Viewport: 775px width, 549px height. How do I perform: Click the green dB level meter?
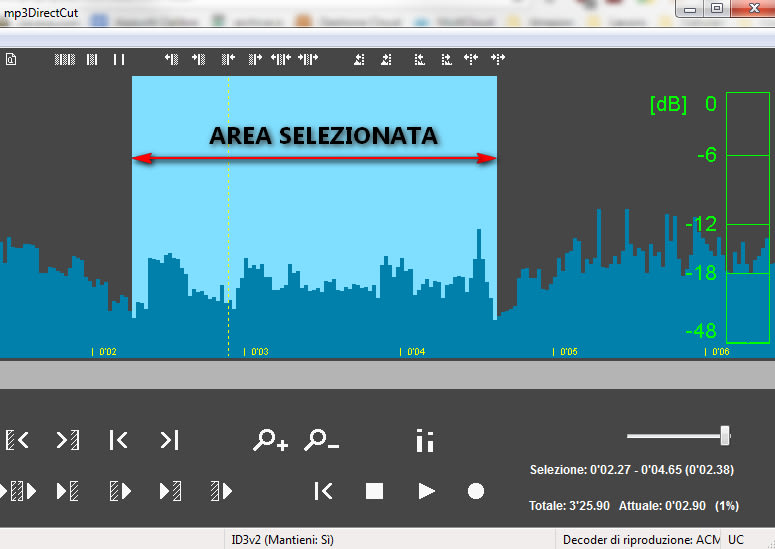click(x=748, y=217)
